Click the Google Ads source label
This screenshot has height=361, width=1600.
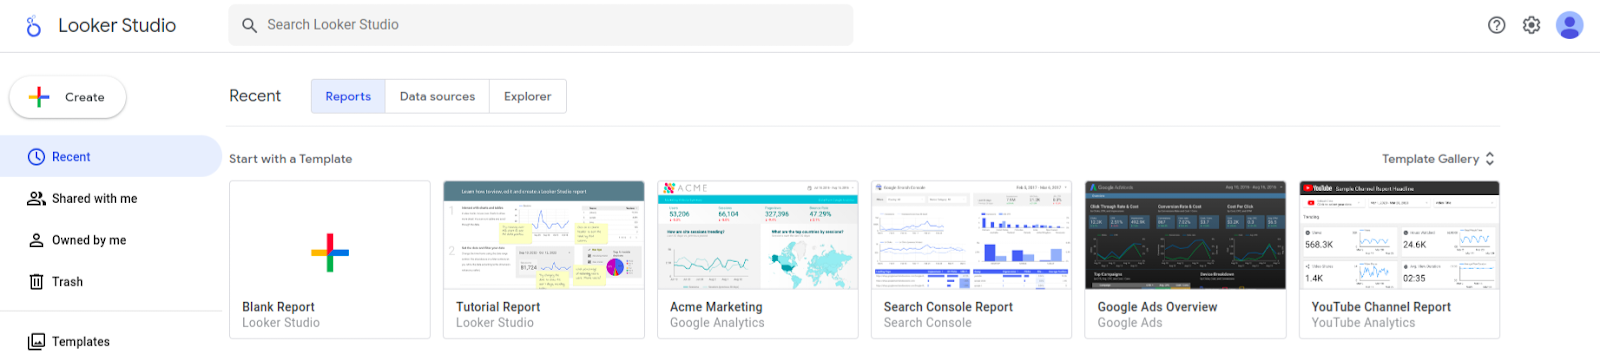[x=1130, y=323]
